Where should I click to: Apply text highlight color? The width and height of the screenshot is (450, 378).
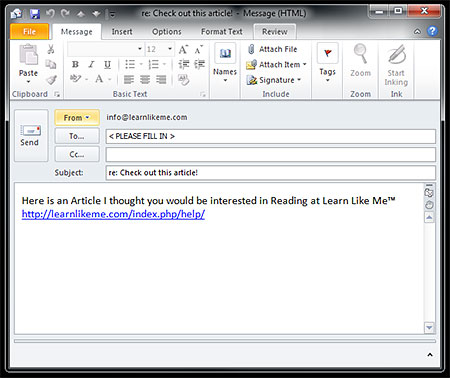point(76,79)
